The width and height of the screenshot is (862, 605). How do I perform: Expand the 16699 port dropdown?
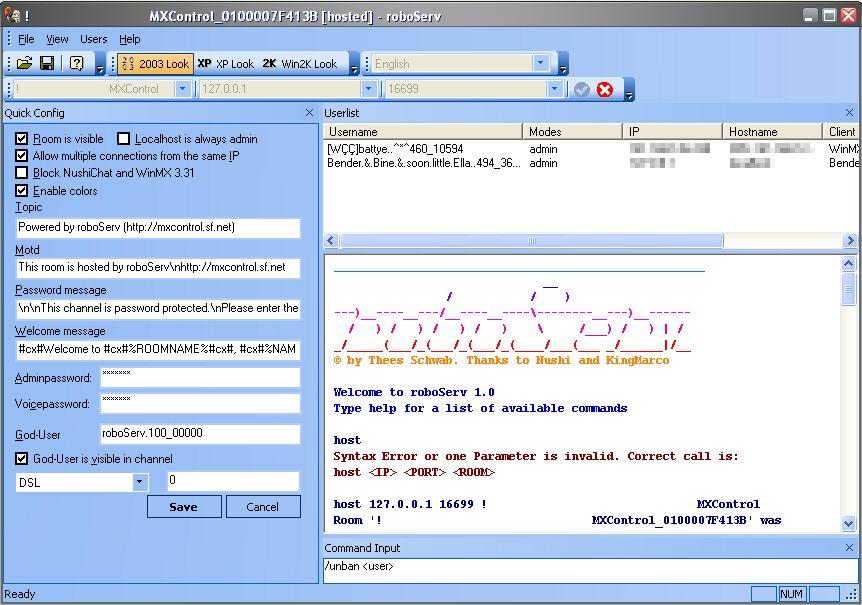555,88
